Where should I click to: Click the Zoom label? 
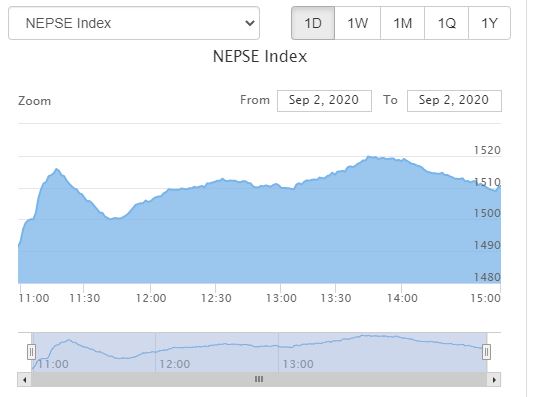pos(34,101)
